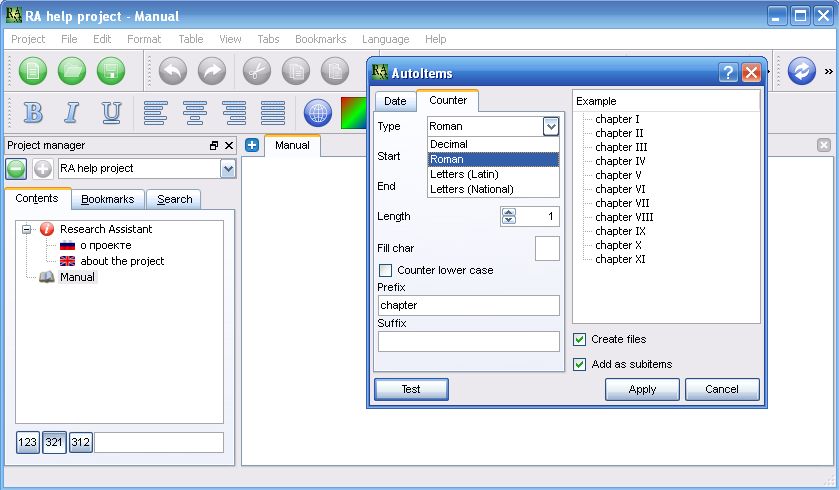The width and height of the screenshot is (839, 490).
Task: Toggle Underline formatting
Action: (111, 112)
